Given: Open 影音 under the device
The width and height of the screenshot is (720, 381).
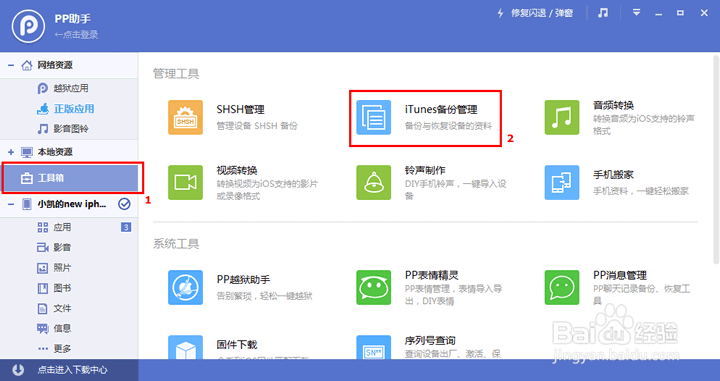Looking at the screenshot, I should (x=62, y=247).
